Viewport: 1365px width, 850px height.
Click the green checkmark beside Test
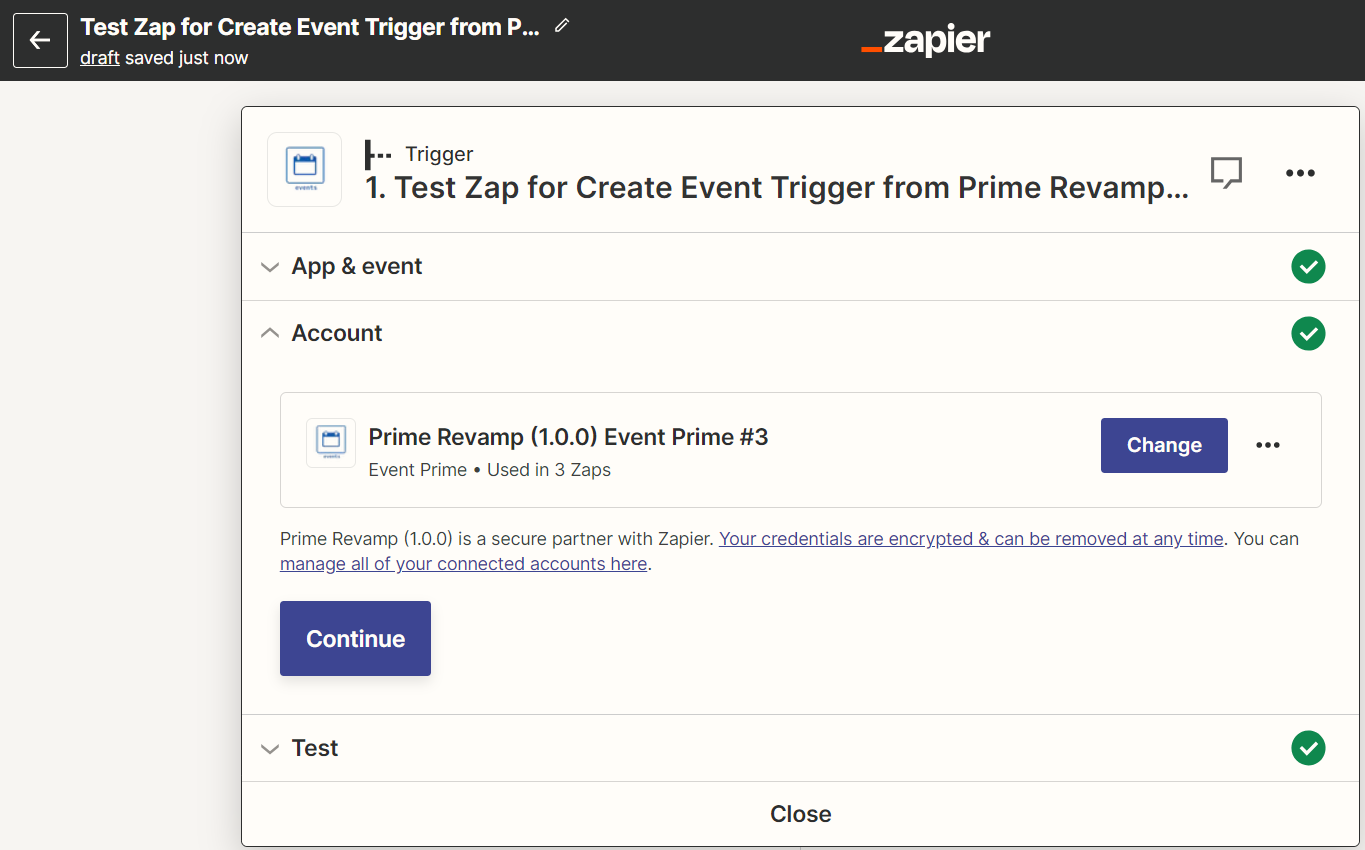tap(1308, 748)
